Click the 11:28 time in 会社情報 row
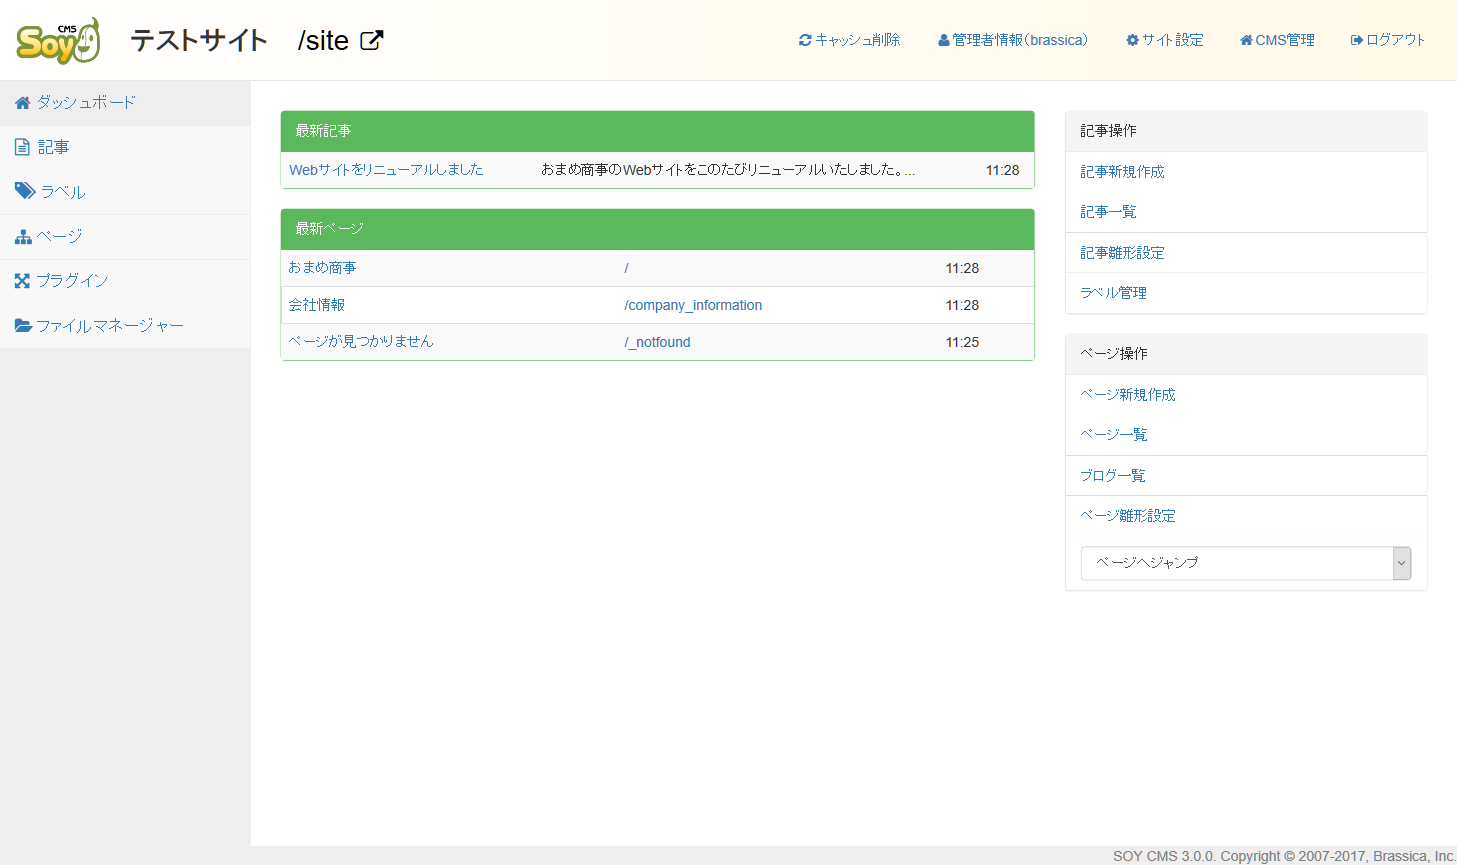Viewport: 1457px width, 865px height. click(962, 305)
